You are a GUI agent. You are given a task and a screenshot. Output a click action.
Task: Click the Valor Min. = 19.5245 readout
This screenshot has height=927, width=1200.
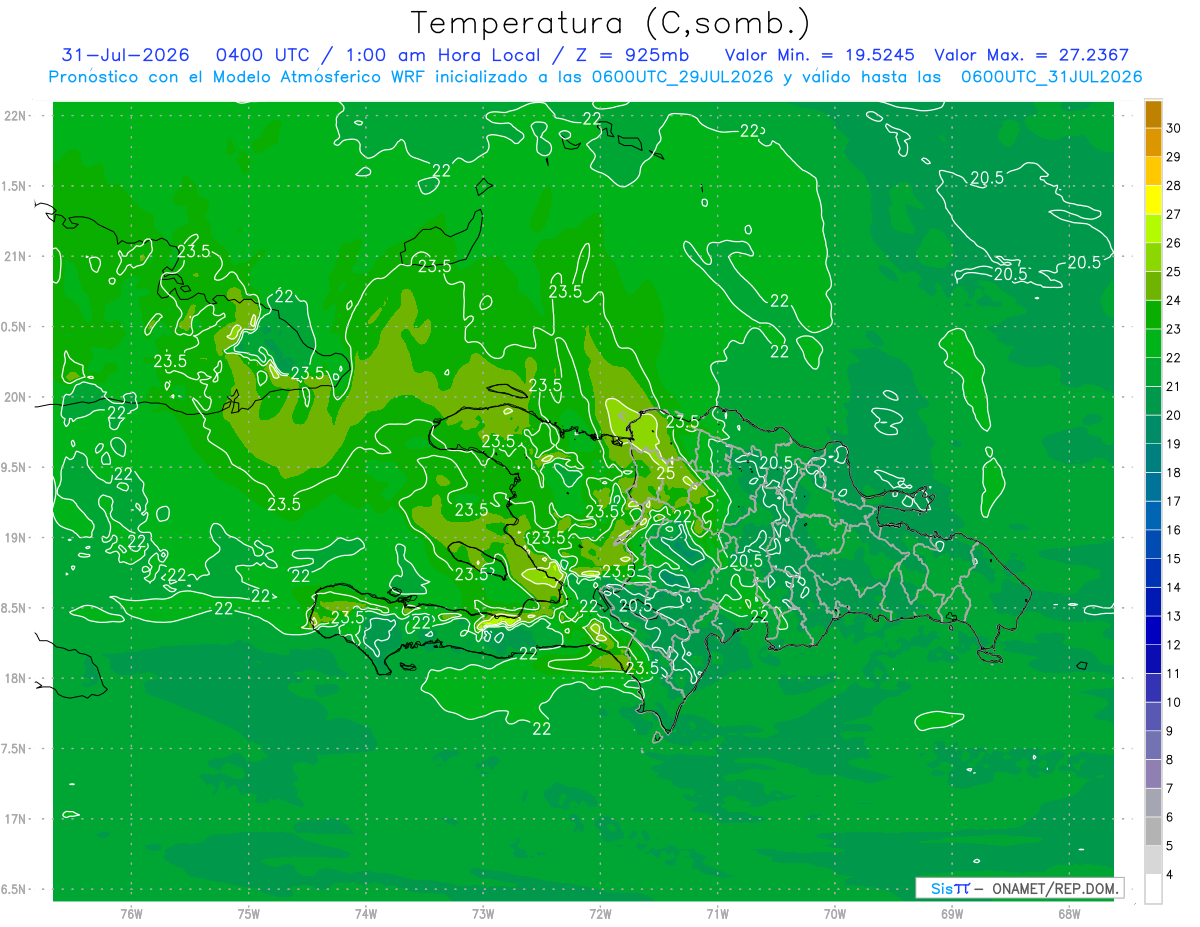[x=819, y=55]
